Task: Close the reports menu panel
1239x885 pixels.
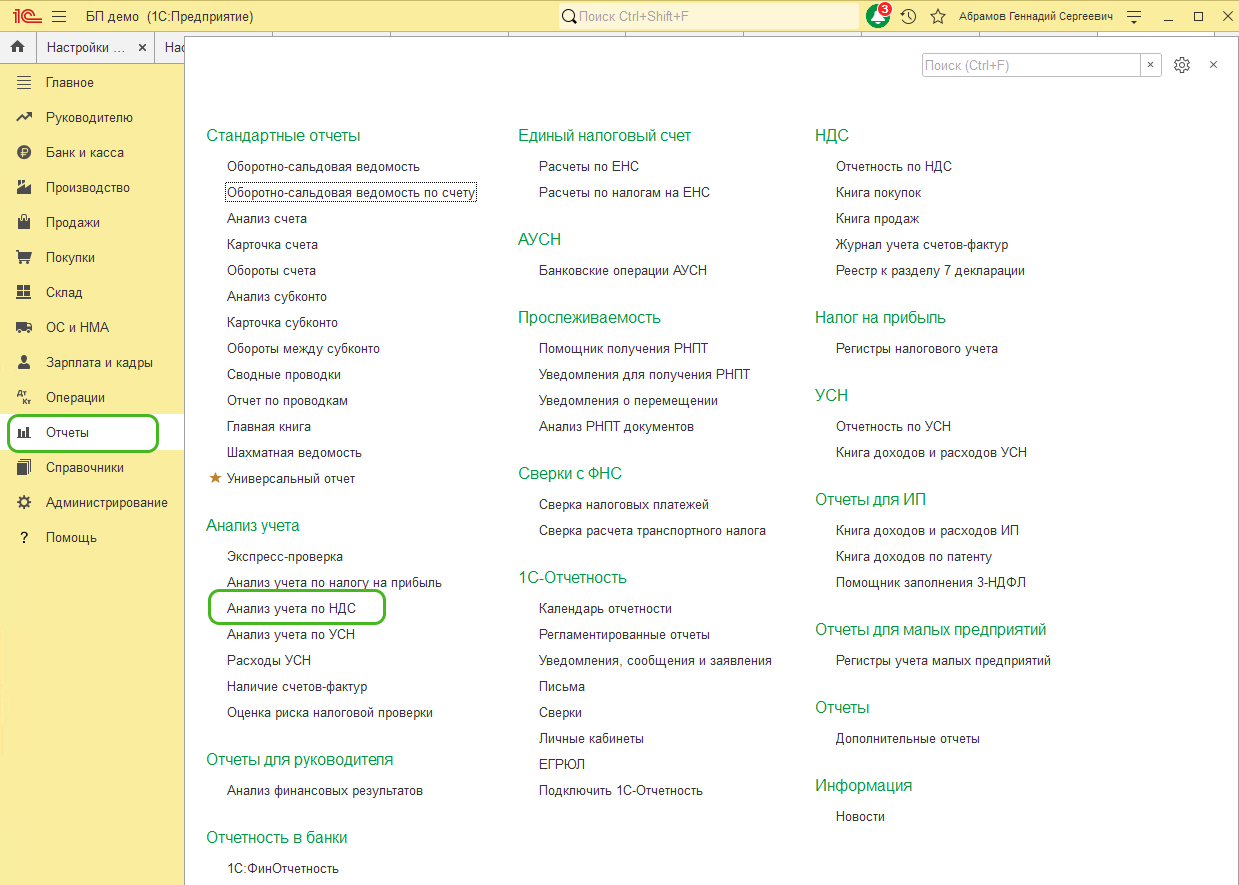Action: [x=1213, y=65]
